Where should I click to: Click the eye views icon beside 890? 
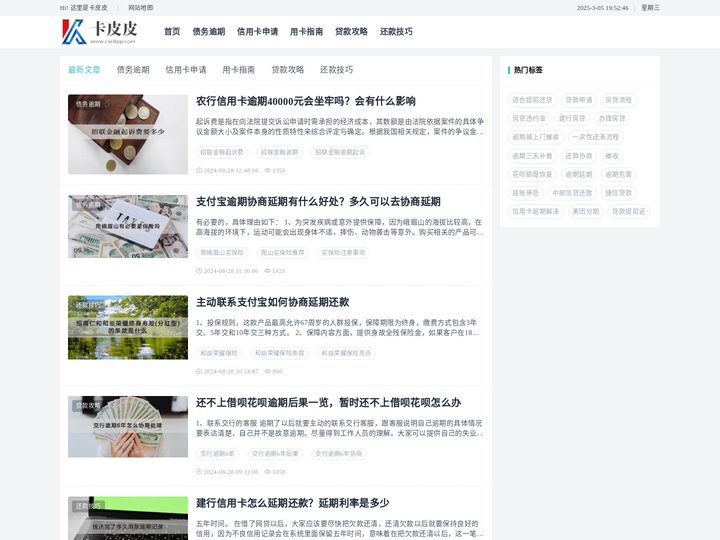(x=268, y=371)
